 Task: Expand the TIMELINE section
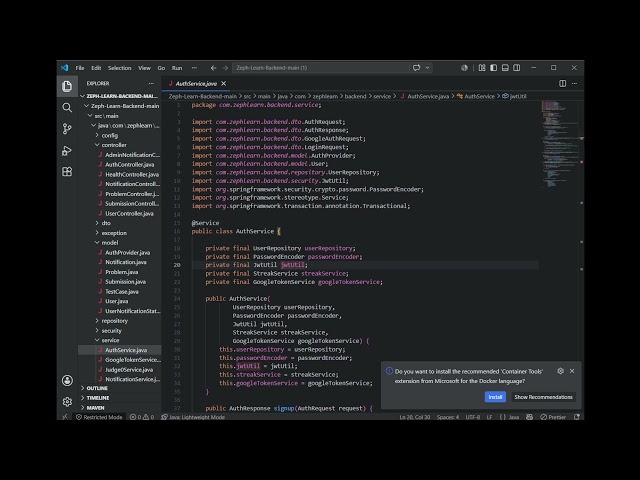click(120, 398)
